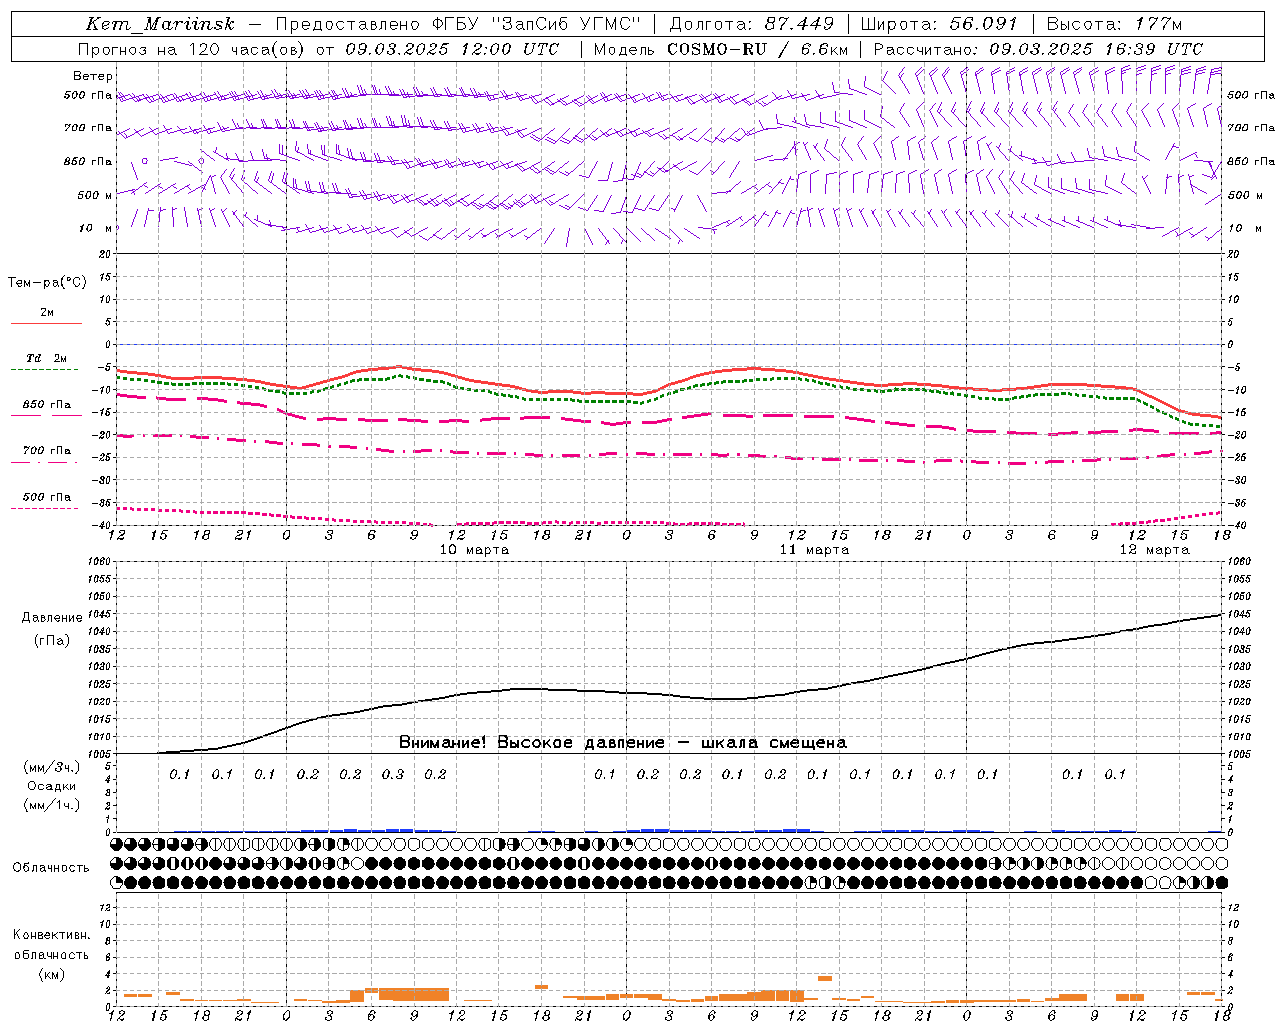Viewport: 1280px width, 1024px height.
Task: Click the forecast start time 09.03.2025 12:00 UTC
Action: pyautogui.click(x=452, y=49)
